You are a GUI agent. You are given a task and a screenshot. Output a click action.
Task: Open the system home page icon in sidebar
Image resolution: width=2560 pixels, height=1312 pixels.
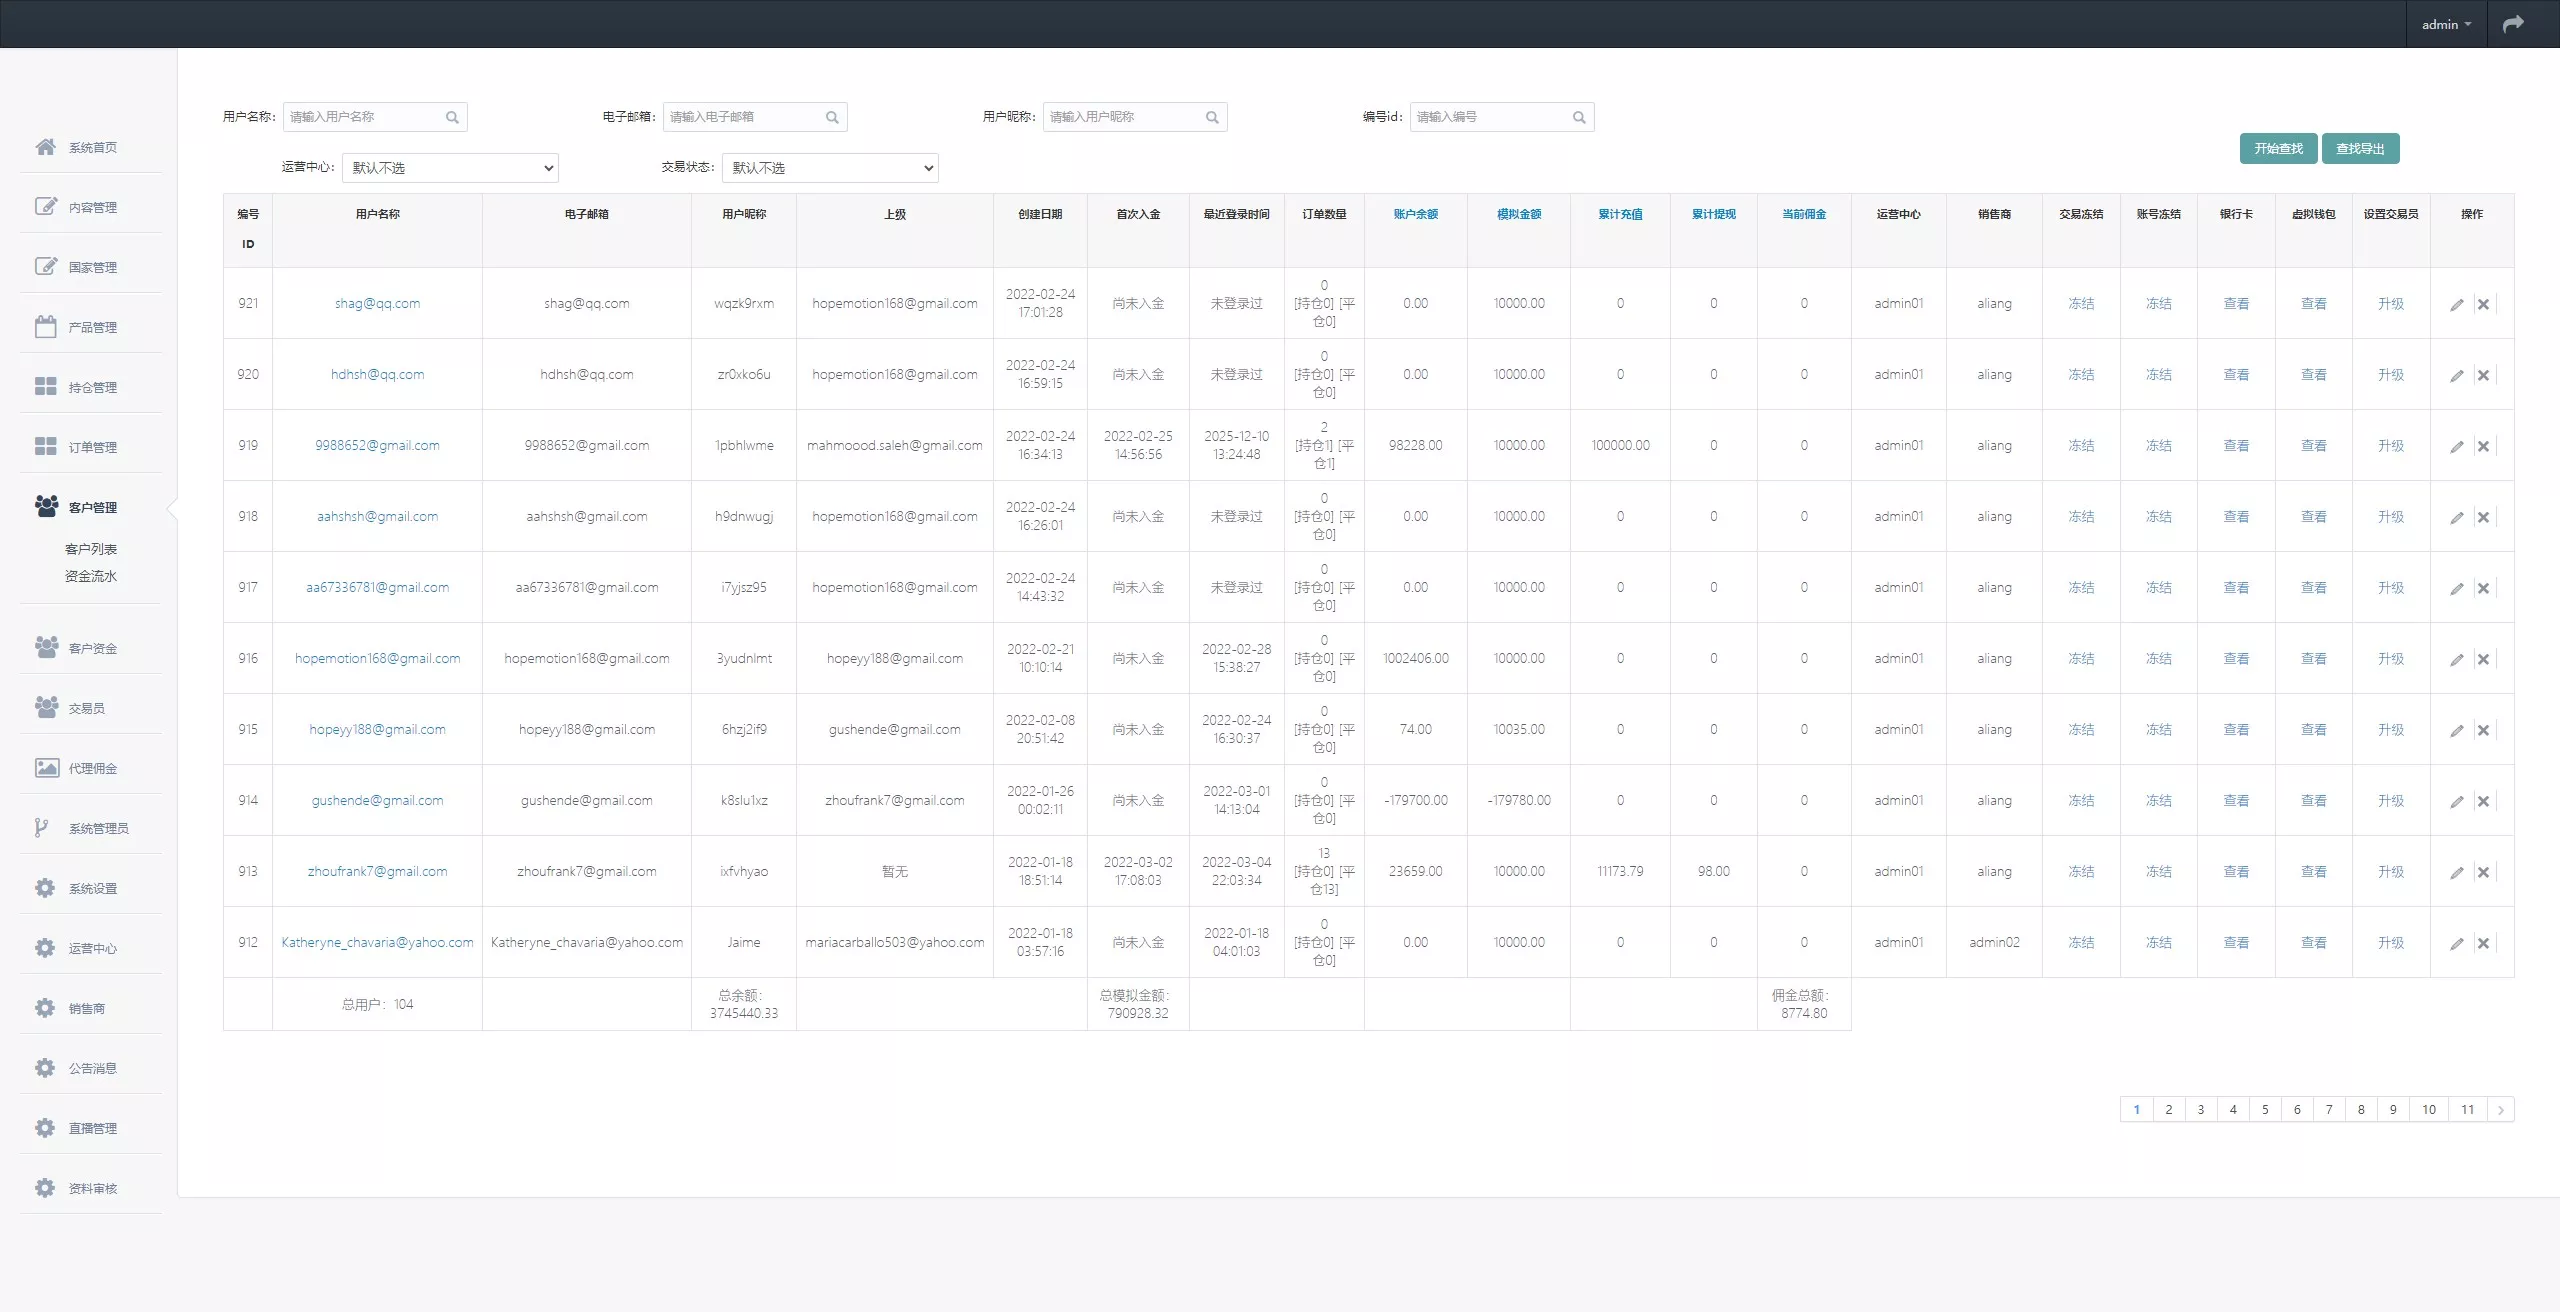(46, 147)
